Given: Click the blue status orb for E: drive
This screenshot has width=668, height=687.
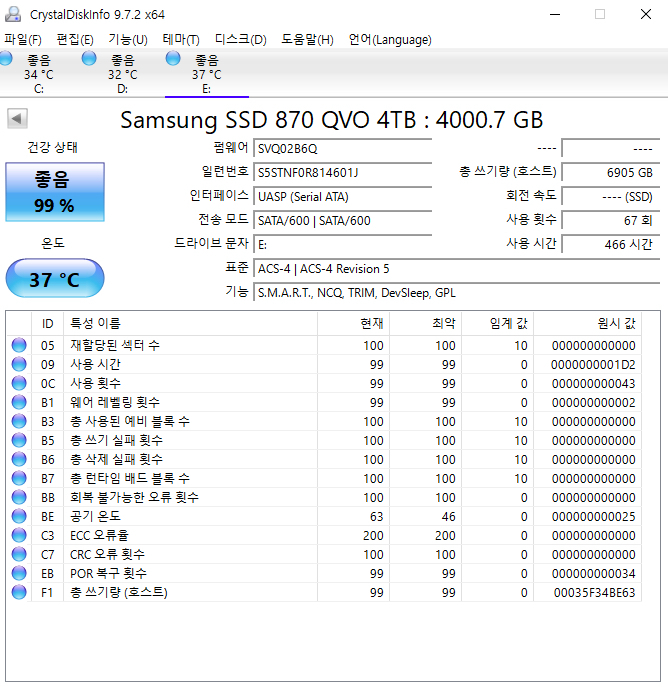Looking at the screenshot, I should (x=173, y=58).
